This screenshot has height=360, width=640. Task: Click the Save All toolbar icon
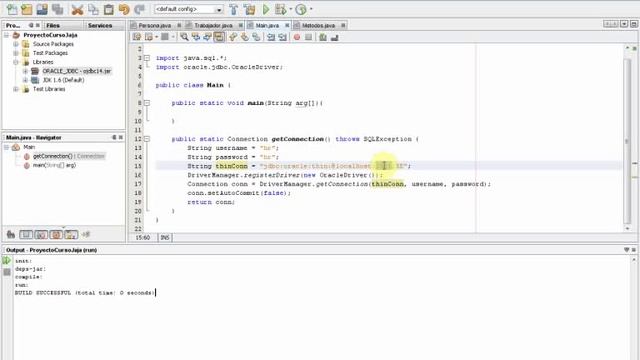[58, 9]
